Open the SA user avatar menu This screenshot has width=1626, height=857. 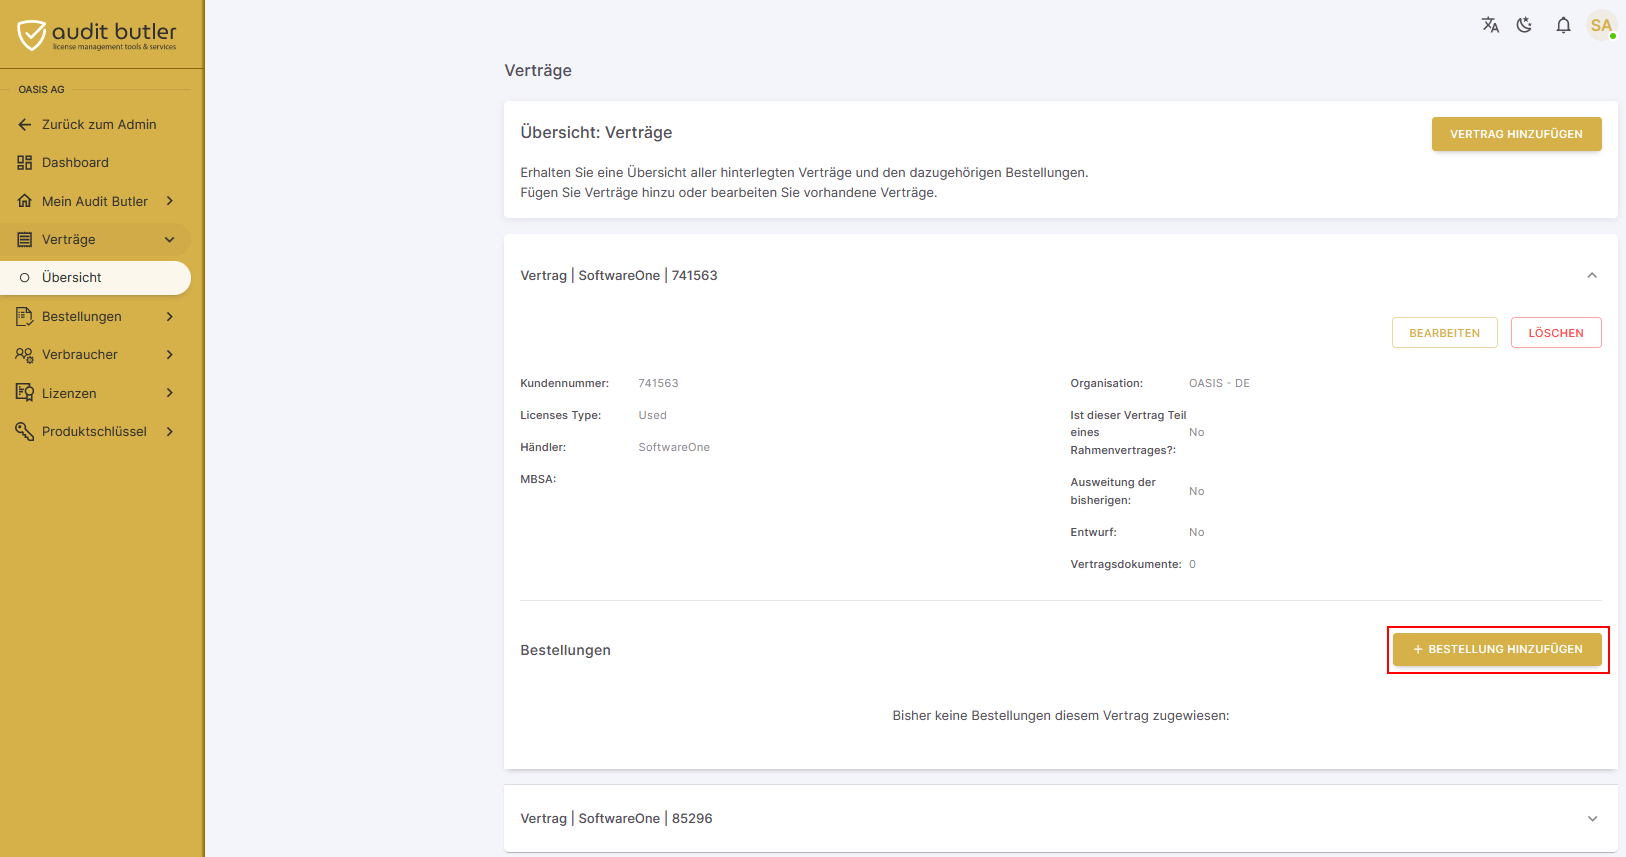[1601, 25]
